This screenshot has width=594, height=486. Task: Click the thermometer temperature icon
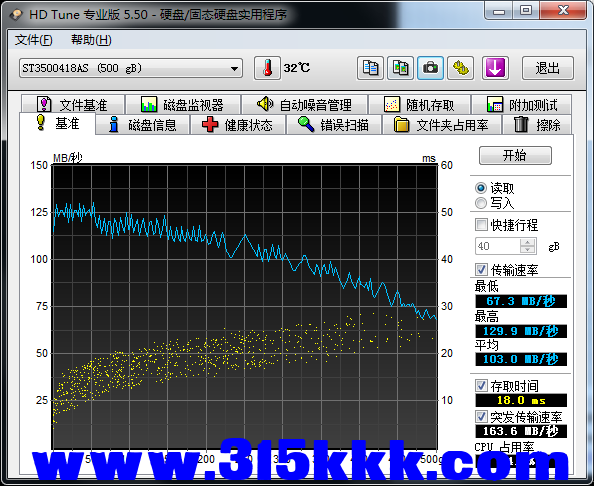pyautogui.click(x=267, y=68)
